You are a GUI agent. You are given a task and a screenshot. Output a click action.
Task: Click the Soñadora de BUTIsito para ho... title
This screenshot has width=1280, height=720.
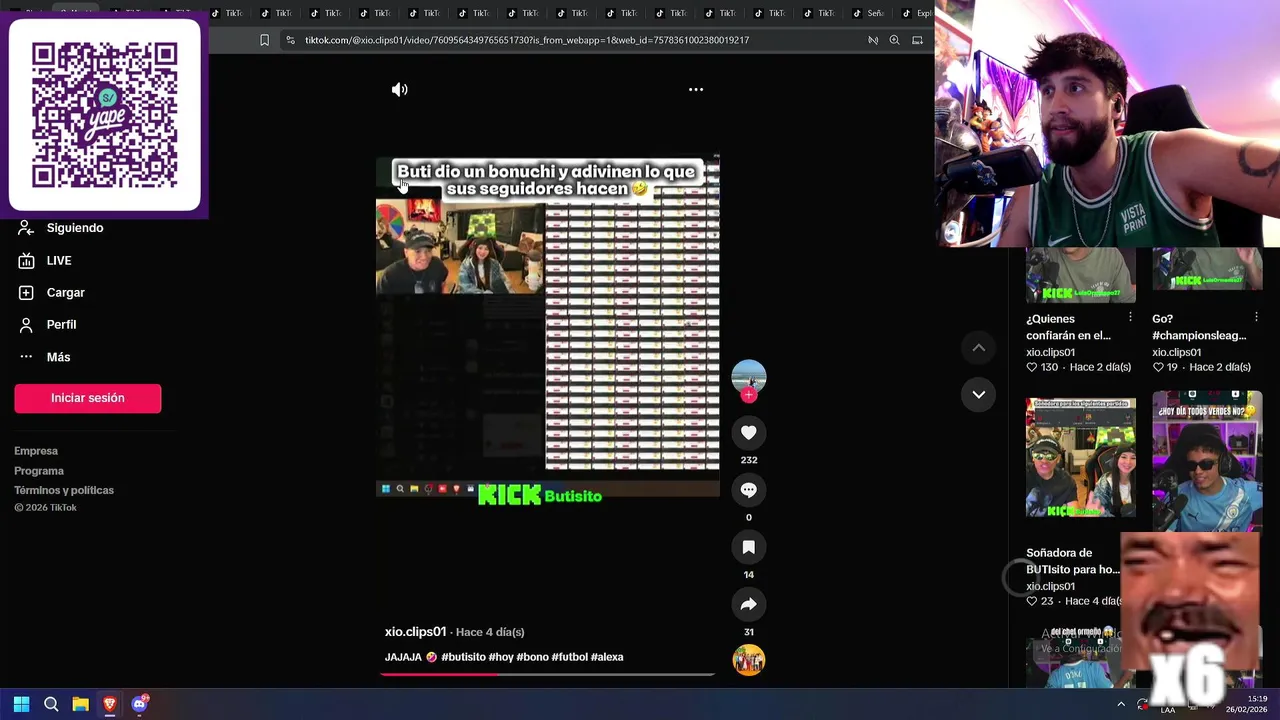pos(1073,561)
